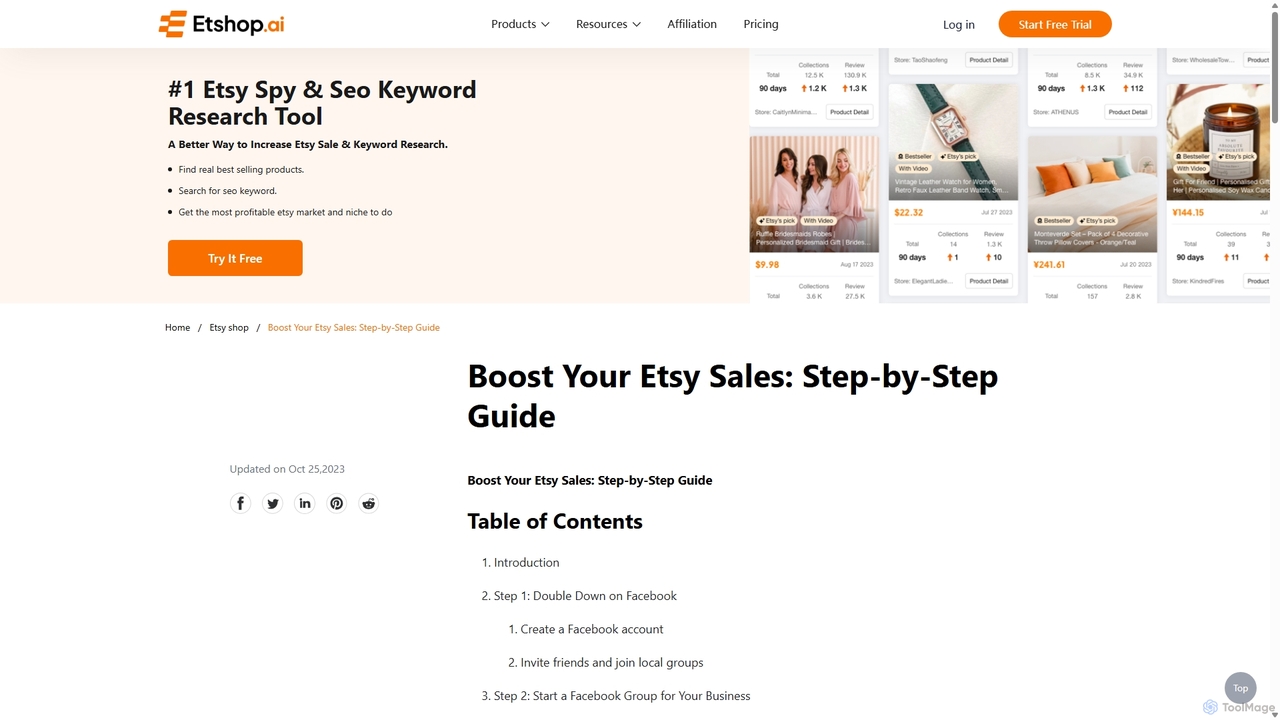
Task: Click the current breadcrumb 'Boost Your Etsy Sales: Step-by-Step Guide'
Action: (x=354, y=328)
